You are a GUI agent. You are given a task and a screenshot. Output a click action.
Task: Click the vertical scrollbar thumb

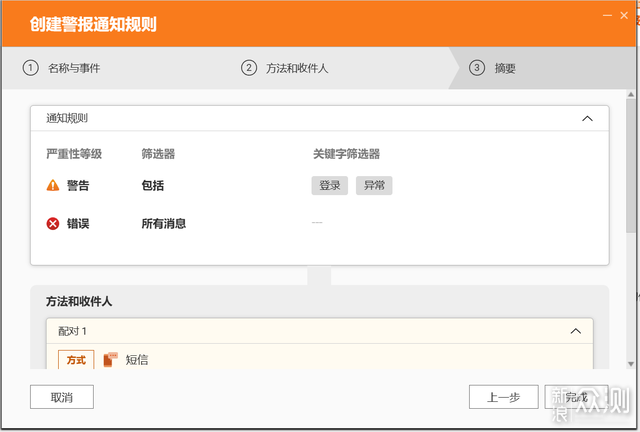(x=631, y=165)
